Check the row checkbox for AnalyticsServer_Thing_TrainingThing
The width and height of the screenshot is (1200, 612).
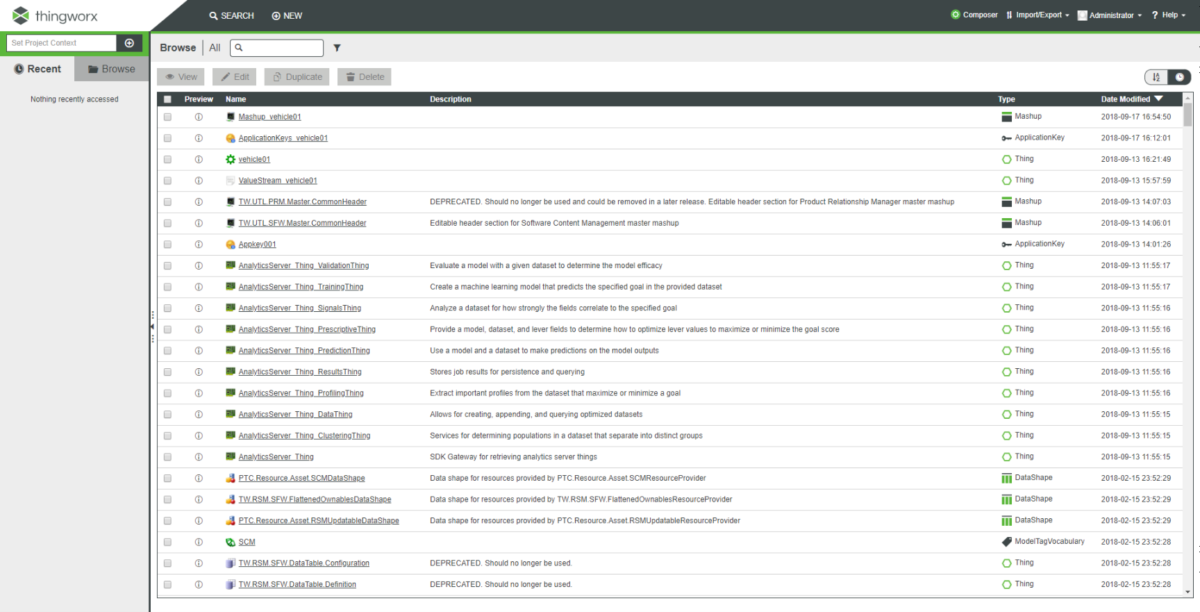pos(166,286)
